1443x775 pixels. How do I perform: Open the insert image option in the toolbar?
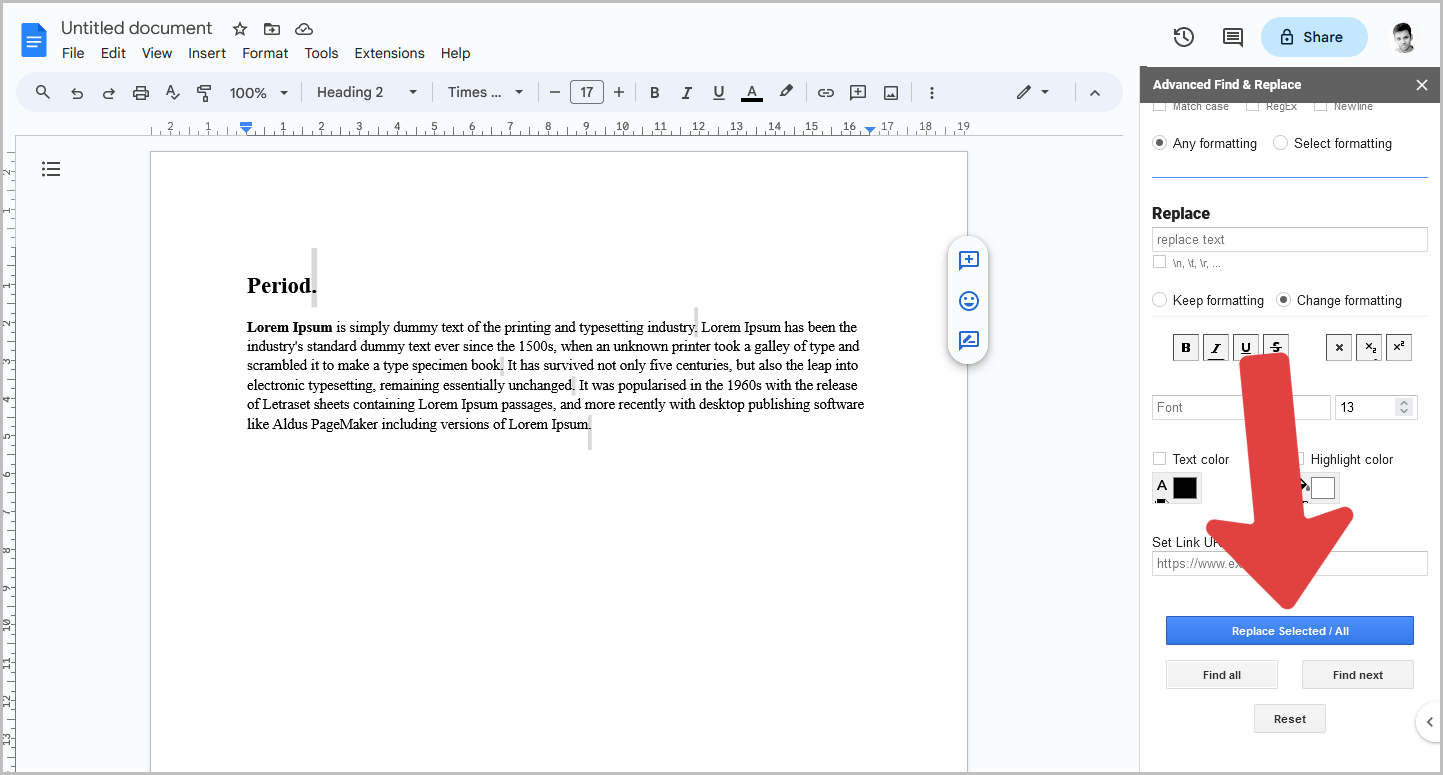point(890,92)
